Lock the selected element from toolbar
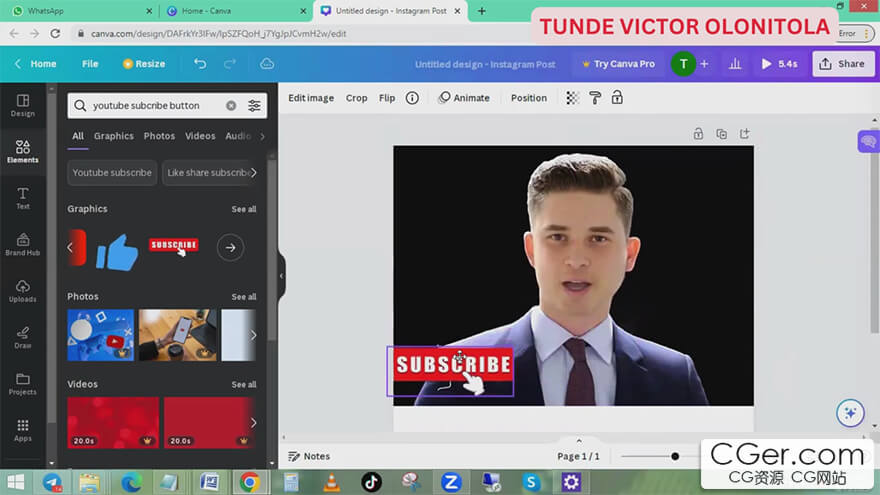Viewport: 880px width, 495px height. click(x=617, y=98)
